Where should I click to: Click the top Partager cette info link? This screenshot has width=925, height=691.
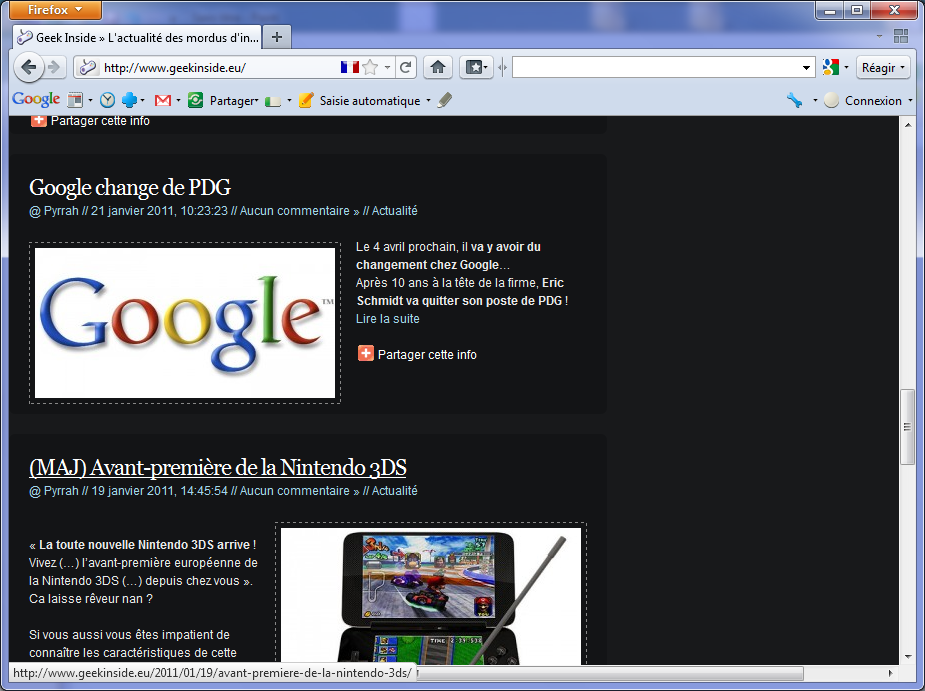(100, 120)
